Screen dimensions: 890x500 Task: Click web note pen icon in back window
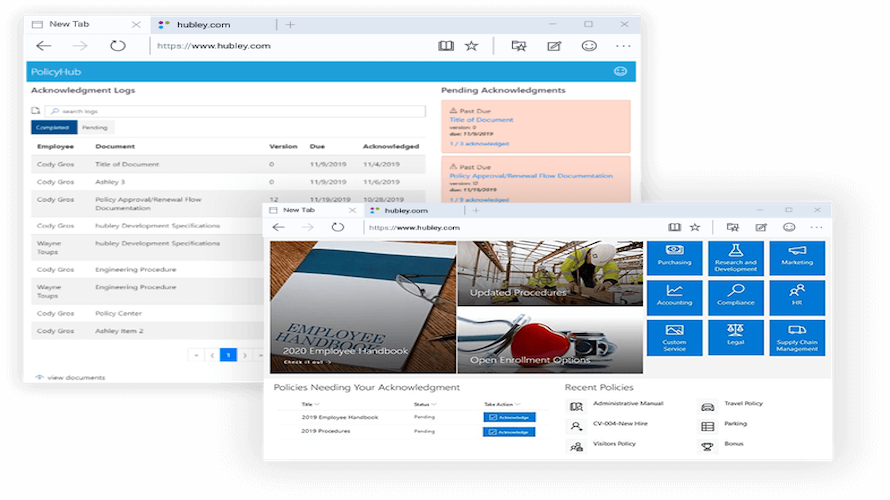tap(554, 46)
